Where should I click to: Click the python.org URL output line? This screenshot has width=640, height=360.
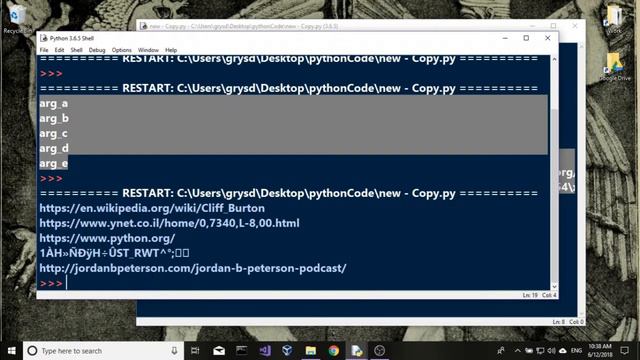[107, 238]
